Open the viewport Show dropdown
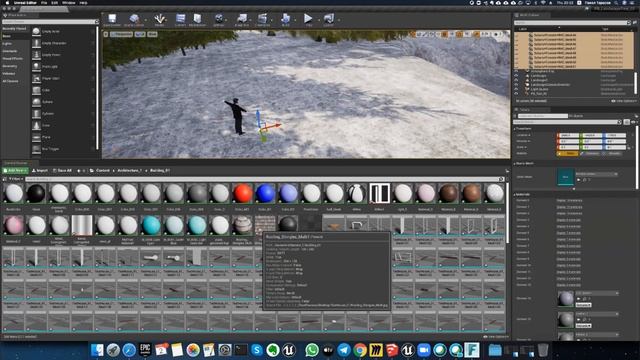This screenshot has height=360, width=640. click(x=152, y=34)
